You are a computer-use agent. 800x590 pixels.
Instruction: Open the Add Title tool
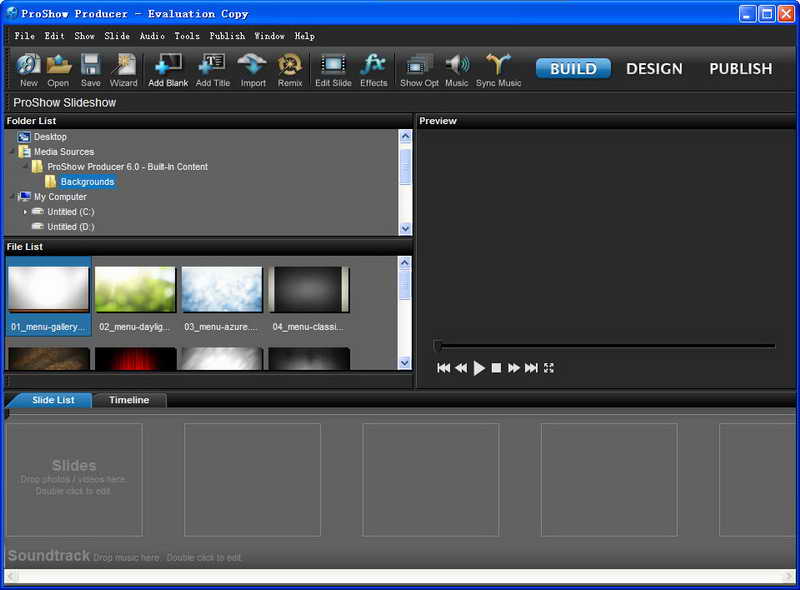[212, 69]
